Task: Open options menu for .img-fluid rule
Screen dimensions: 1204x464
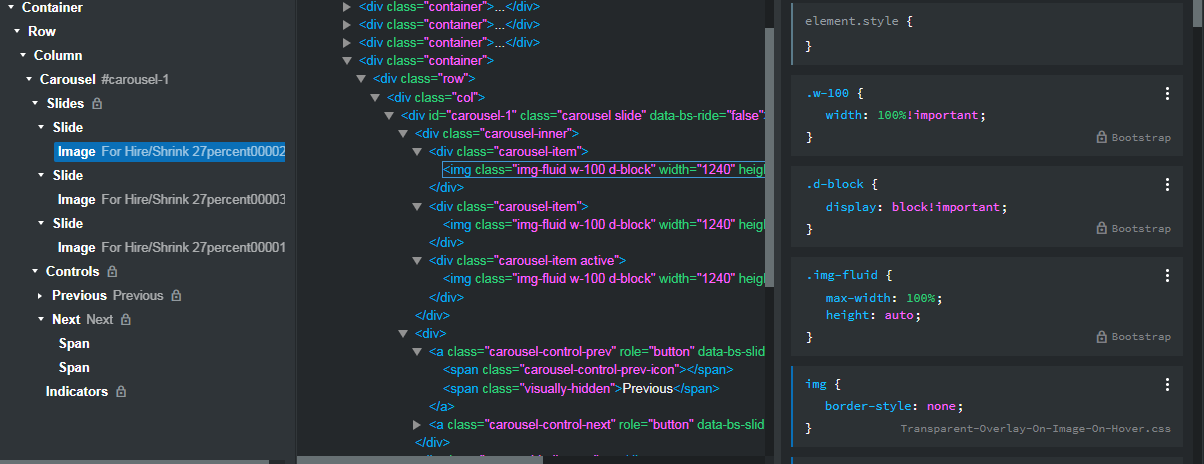Action: point(1167,276)
